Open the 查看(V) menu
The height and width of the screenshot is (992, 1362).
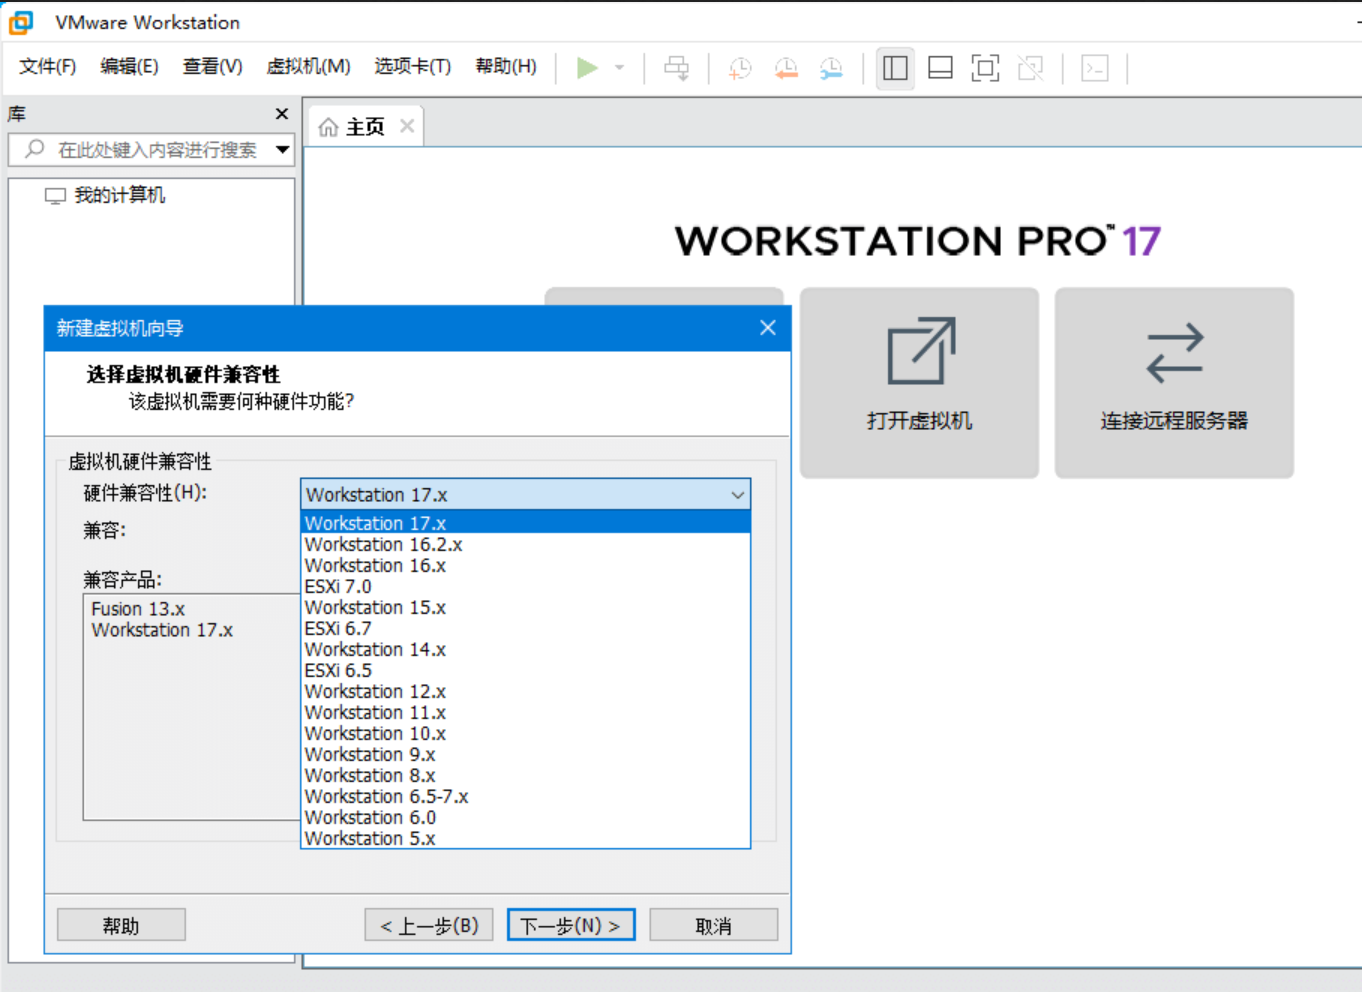point(212,66)
